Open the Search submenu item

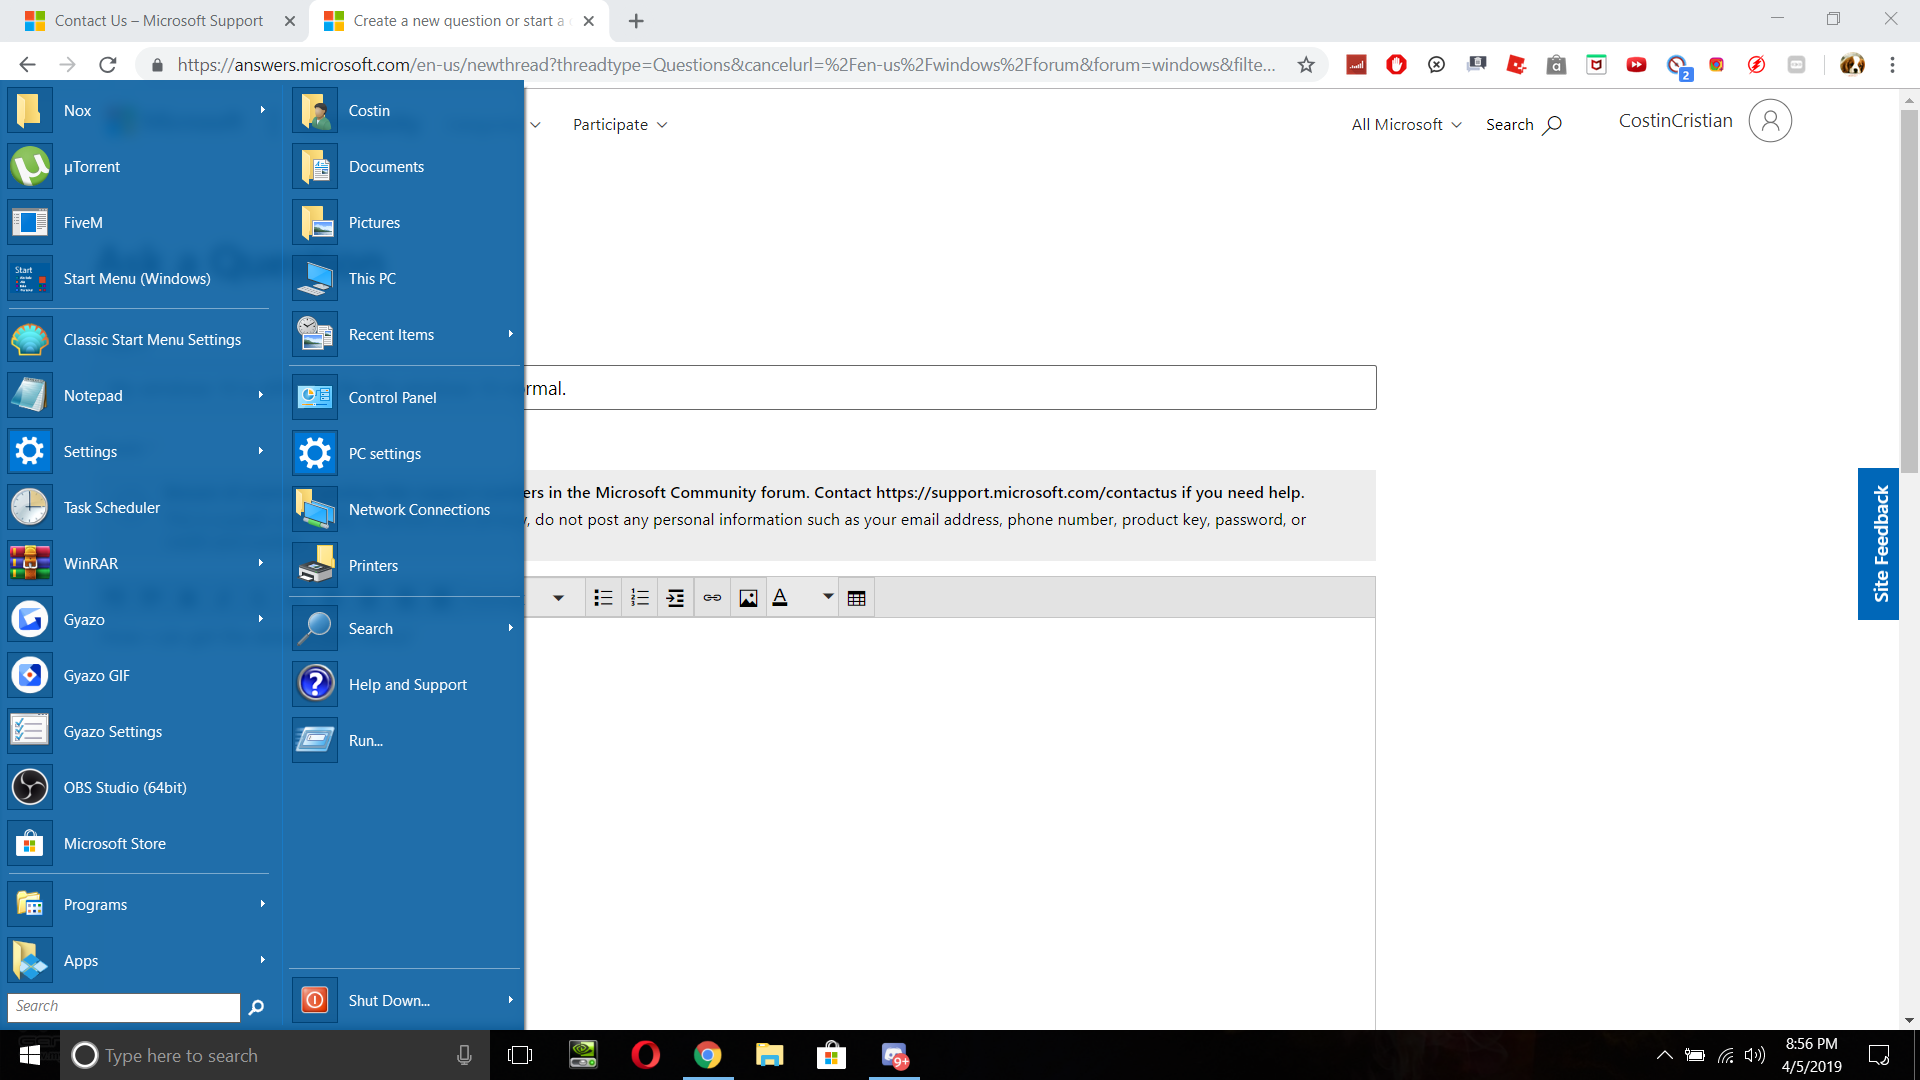coord(405,629)
